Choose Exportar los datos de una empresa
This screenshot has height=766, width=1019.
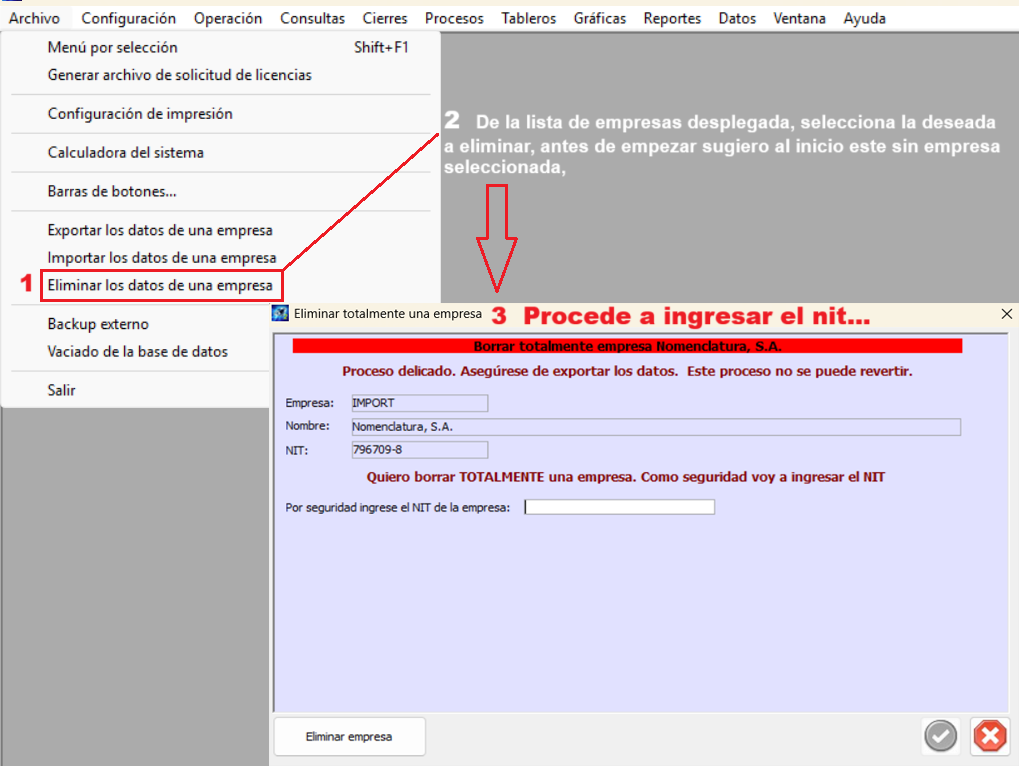(x=160, y=230)
